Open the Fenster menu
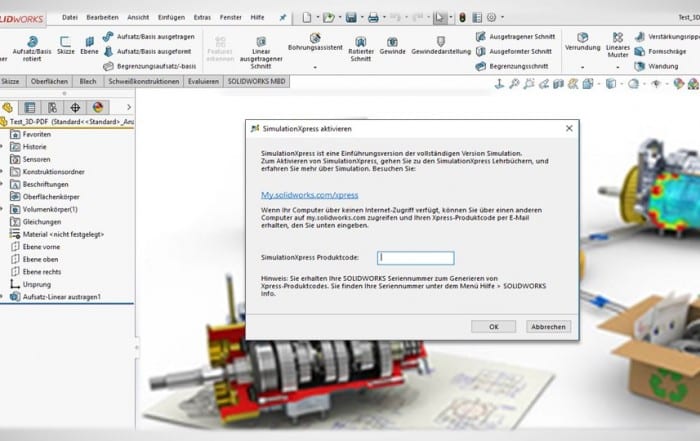This screenshot has height=441, width=700. 230,17
